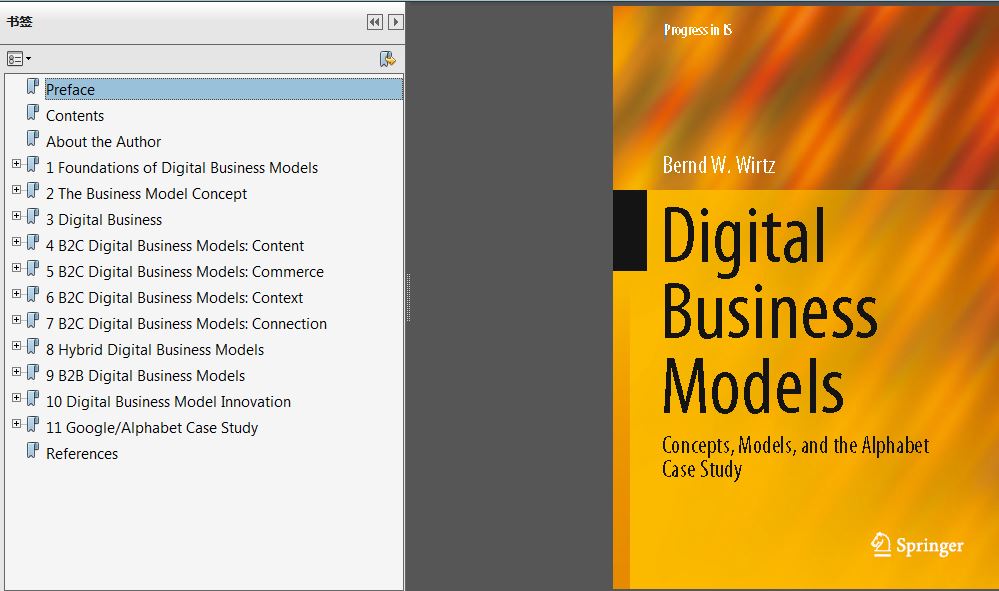Click bookmark icon beside chapter 1 Foundations

tap(32, 164)
